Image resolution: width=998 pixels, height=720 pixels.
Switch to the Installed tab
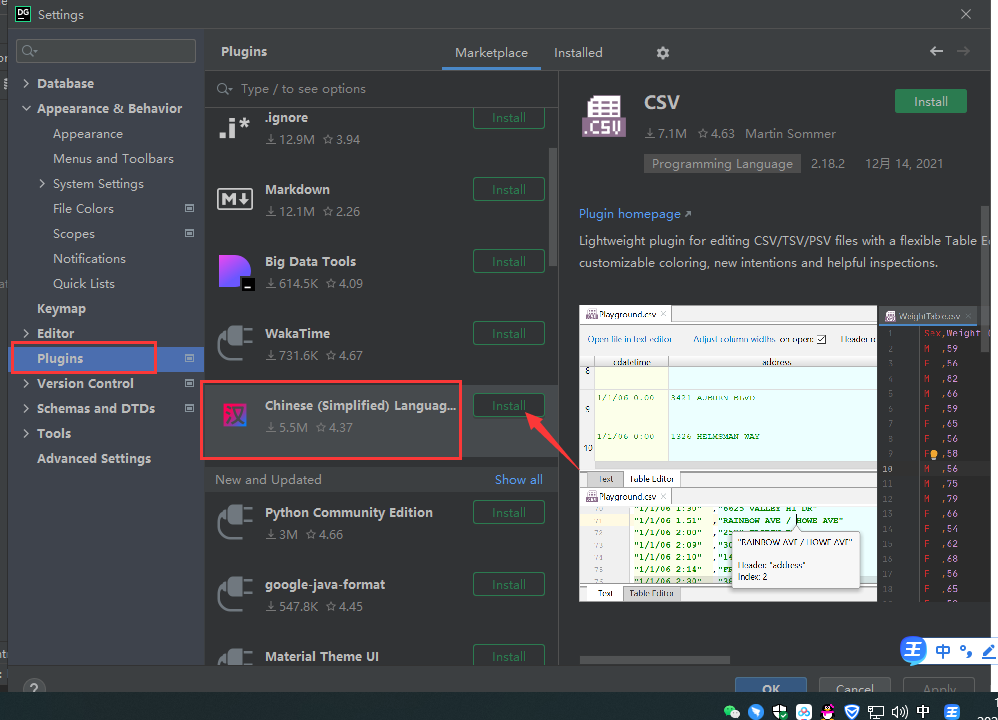(x=578, y=53)
